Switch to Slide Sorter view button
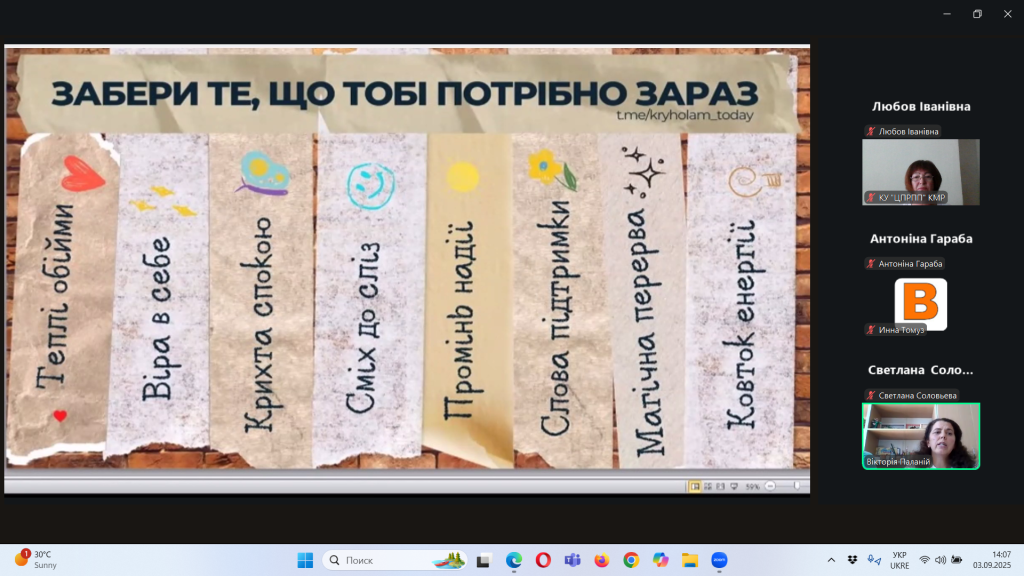1024x576 pixels. point(708,486)
